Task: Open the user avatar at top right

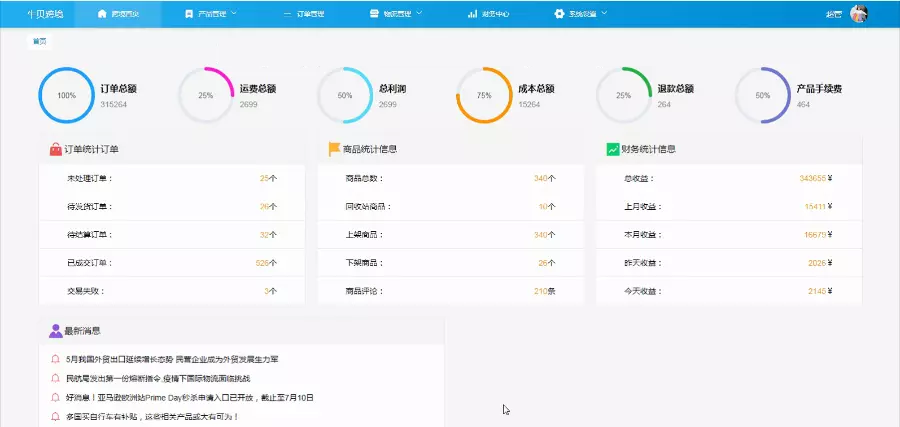Action: pyautogui.click(x=858, y=14)
